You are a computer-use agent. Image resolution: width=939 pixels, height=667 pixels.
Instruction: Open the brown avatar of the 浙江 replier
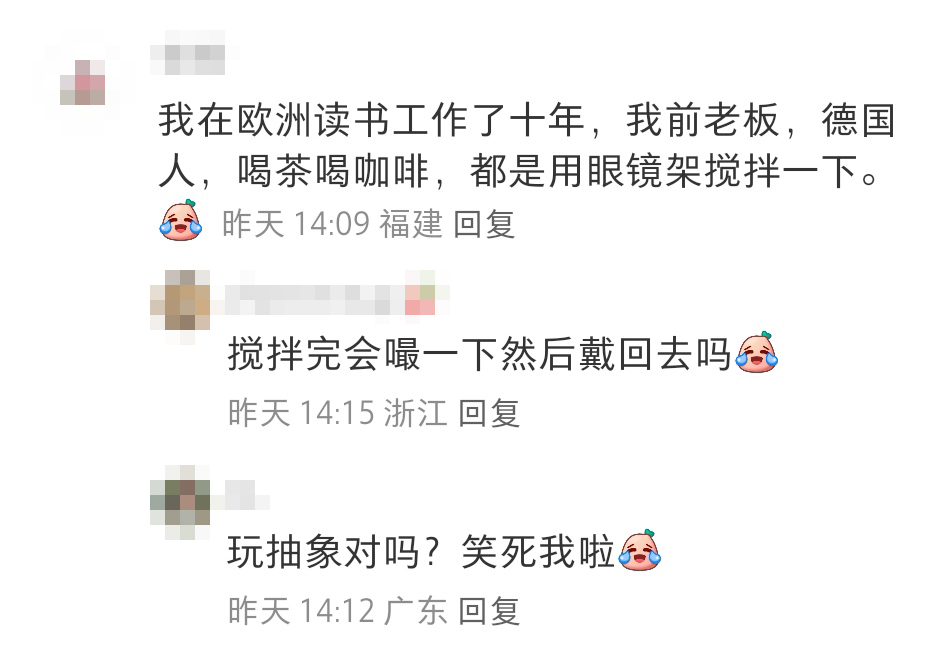[180, 300]
